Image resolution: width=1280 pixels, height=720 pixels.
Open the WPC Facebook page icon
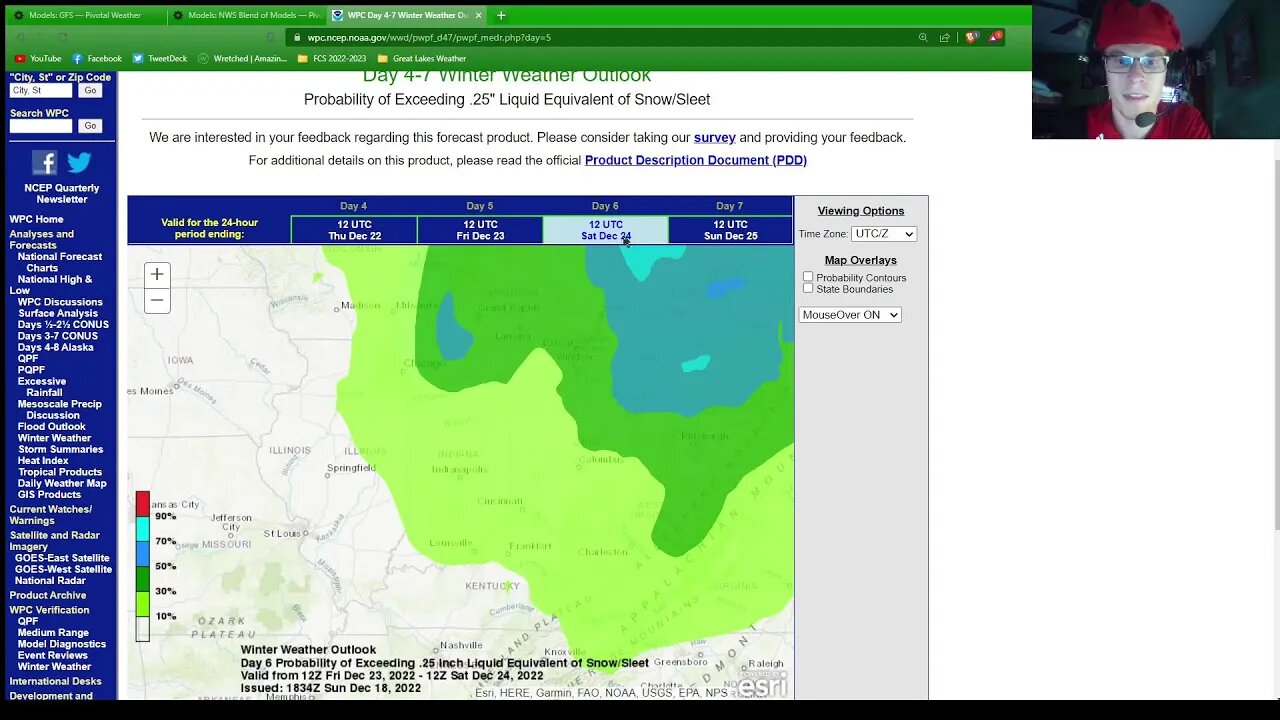coord(44,162)
